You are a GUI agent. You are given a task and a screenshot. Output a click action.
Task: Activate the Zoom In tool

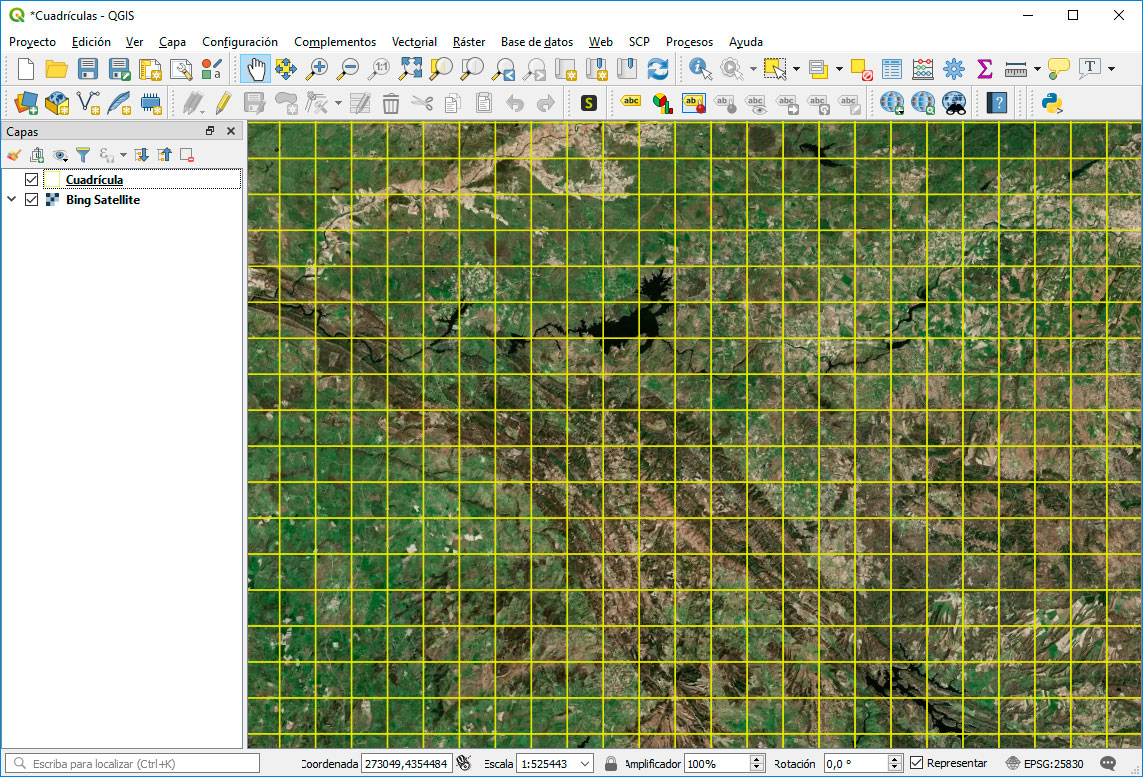(x=318, y=70)
